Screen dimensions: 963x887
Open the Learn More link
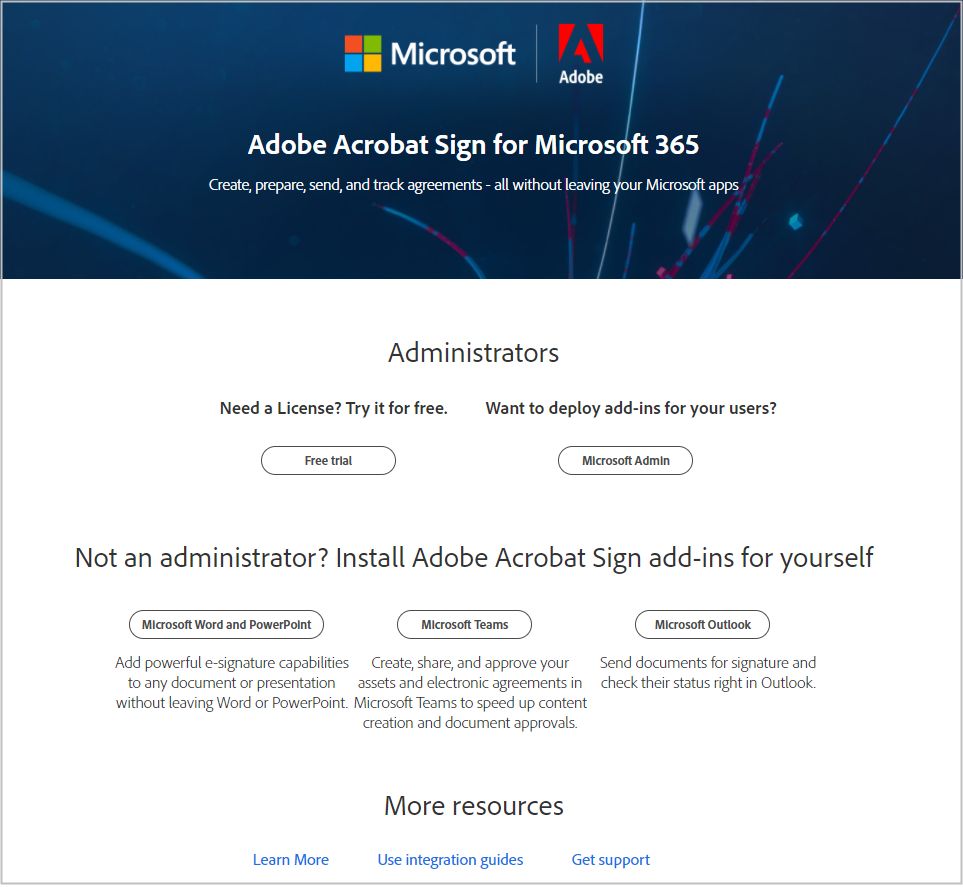click(290, 860)
